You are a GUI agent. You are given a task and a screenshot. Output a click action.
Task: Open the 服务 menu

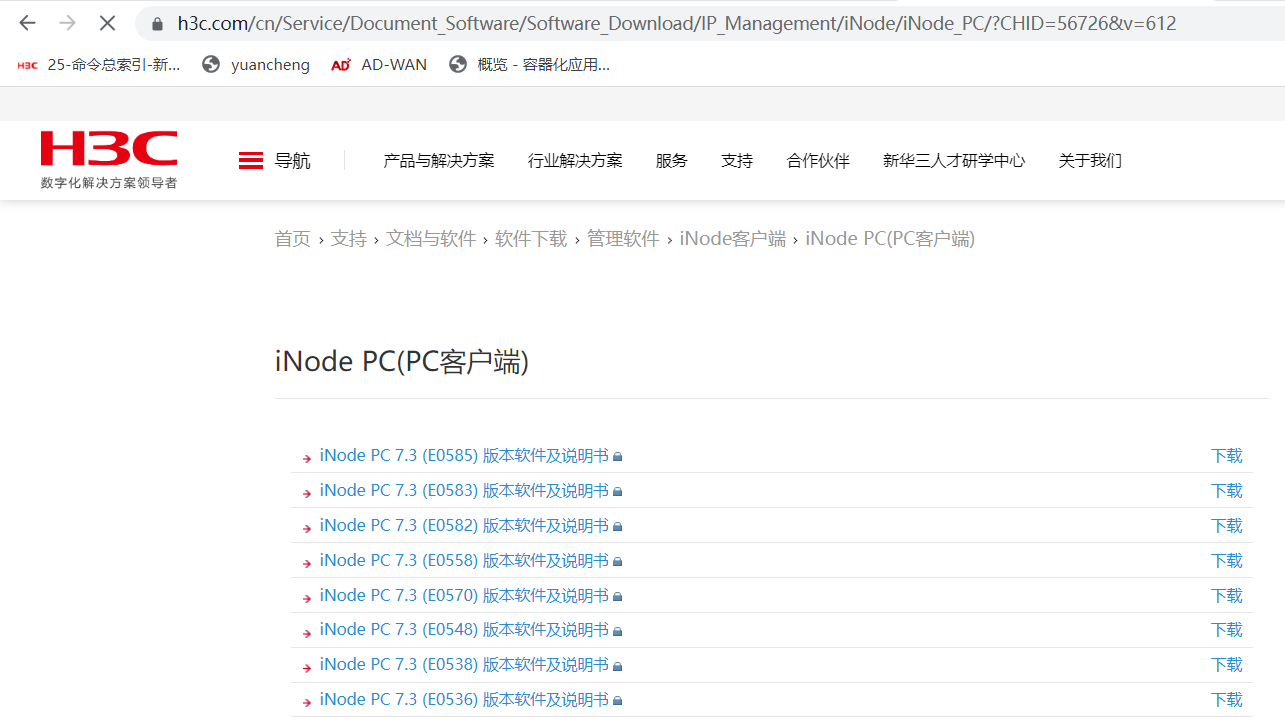point(672,160)
